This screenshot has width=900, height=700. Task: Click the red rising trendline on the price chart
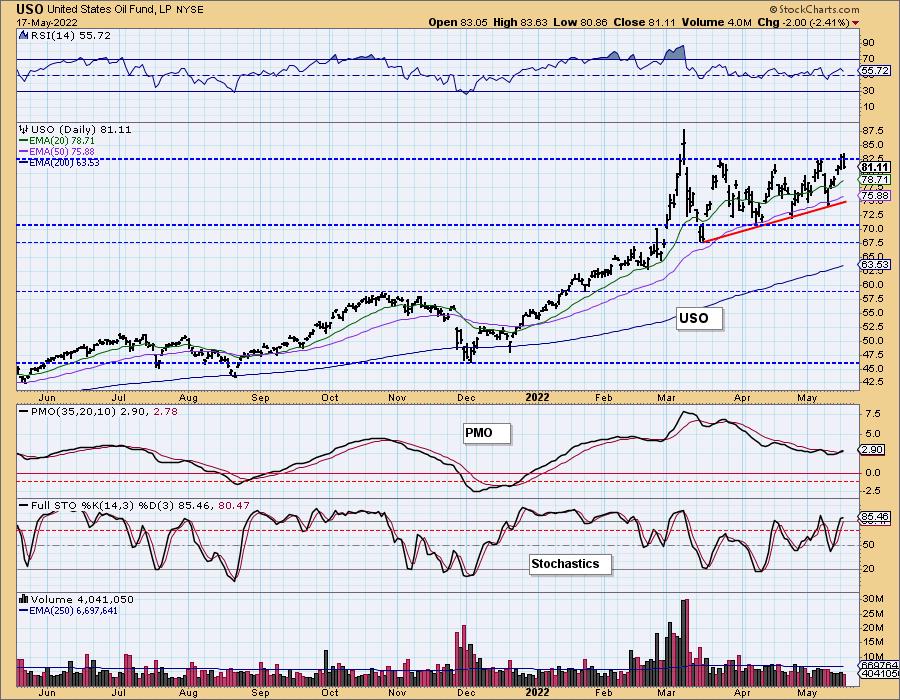pyautogui.click(x=774, y=221)
